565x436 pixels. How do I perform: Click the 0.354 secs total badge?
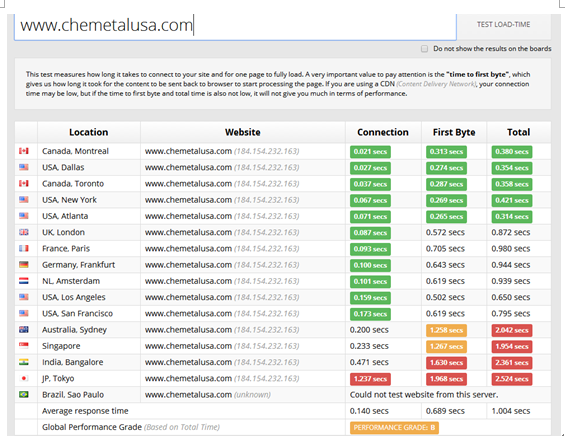tap(512, 168)
